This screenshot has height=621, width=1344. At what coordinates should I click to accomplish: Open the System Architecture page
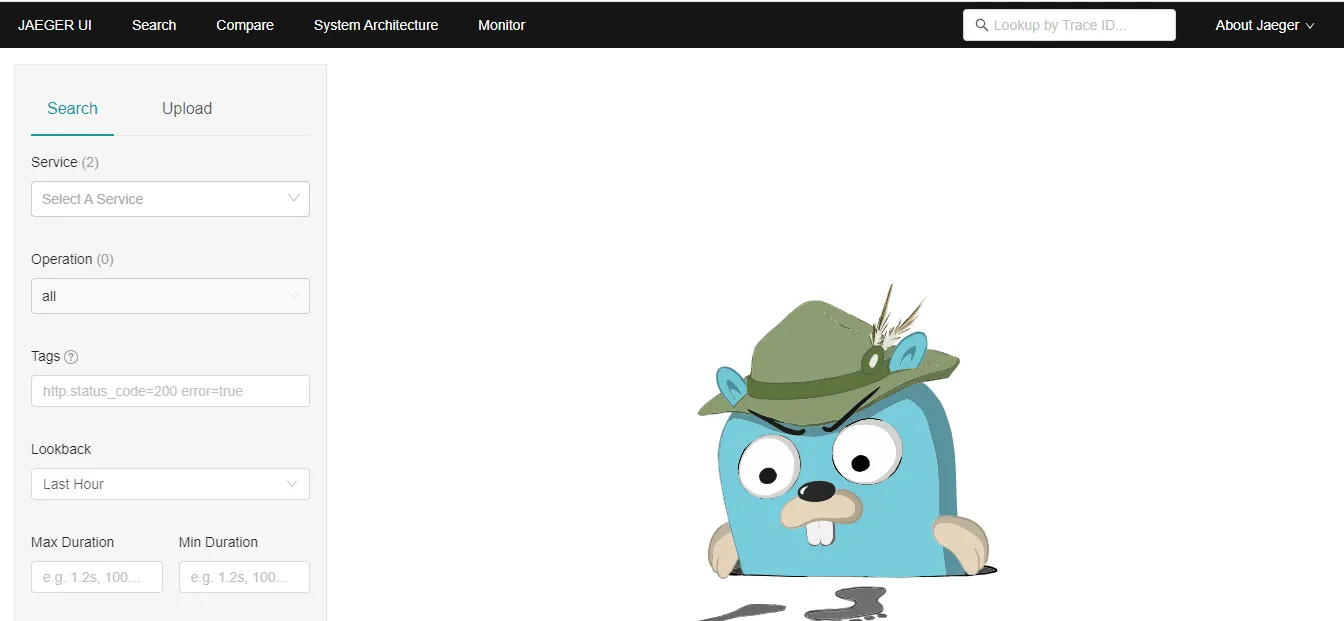[376, 25]
